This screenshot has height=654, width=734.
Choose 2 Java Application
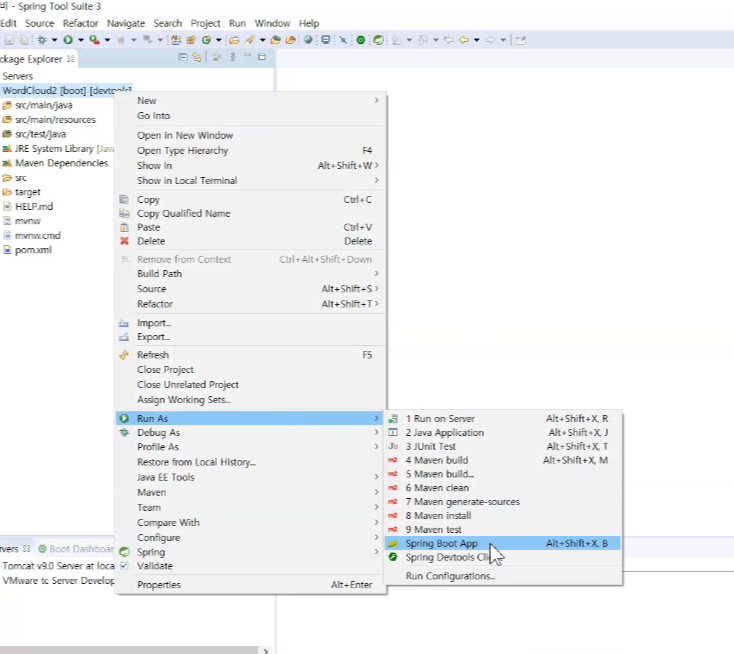coord(503,433)
